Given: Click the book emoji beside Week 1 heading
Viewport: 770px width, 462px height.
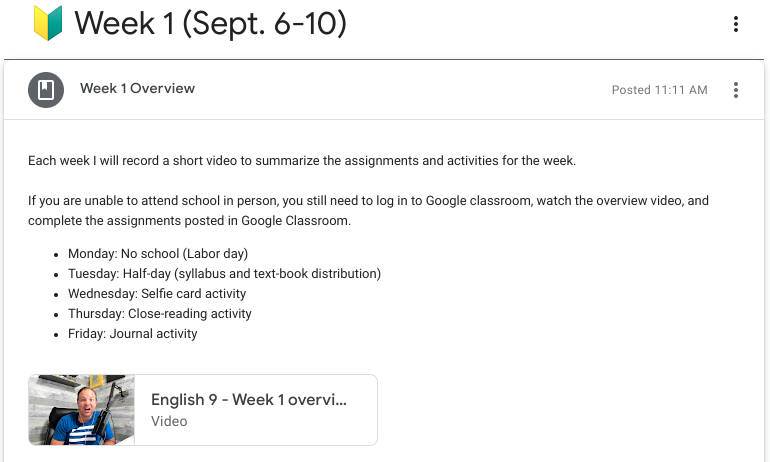Looking at the screenshot, I should [x=48, y=23].
